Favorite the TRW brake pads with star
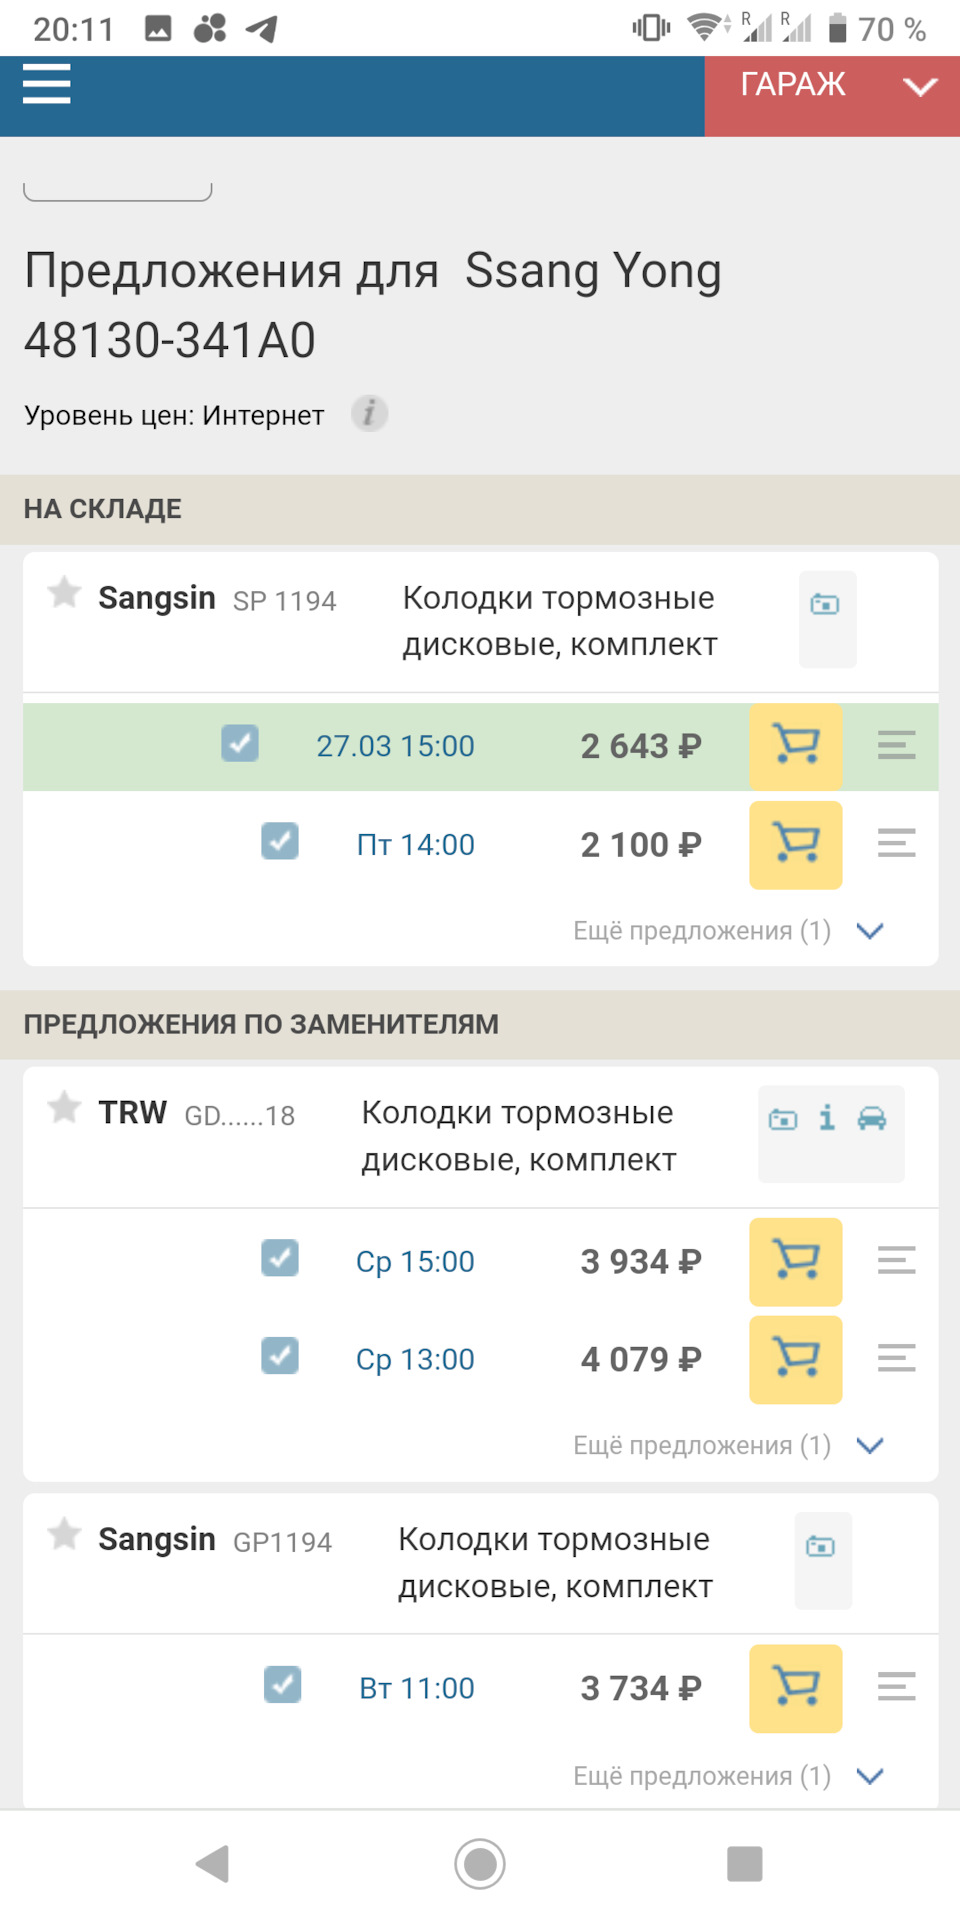 coord(64,1107)
